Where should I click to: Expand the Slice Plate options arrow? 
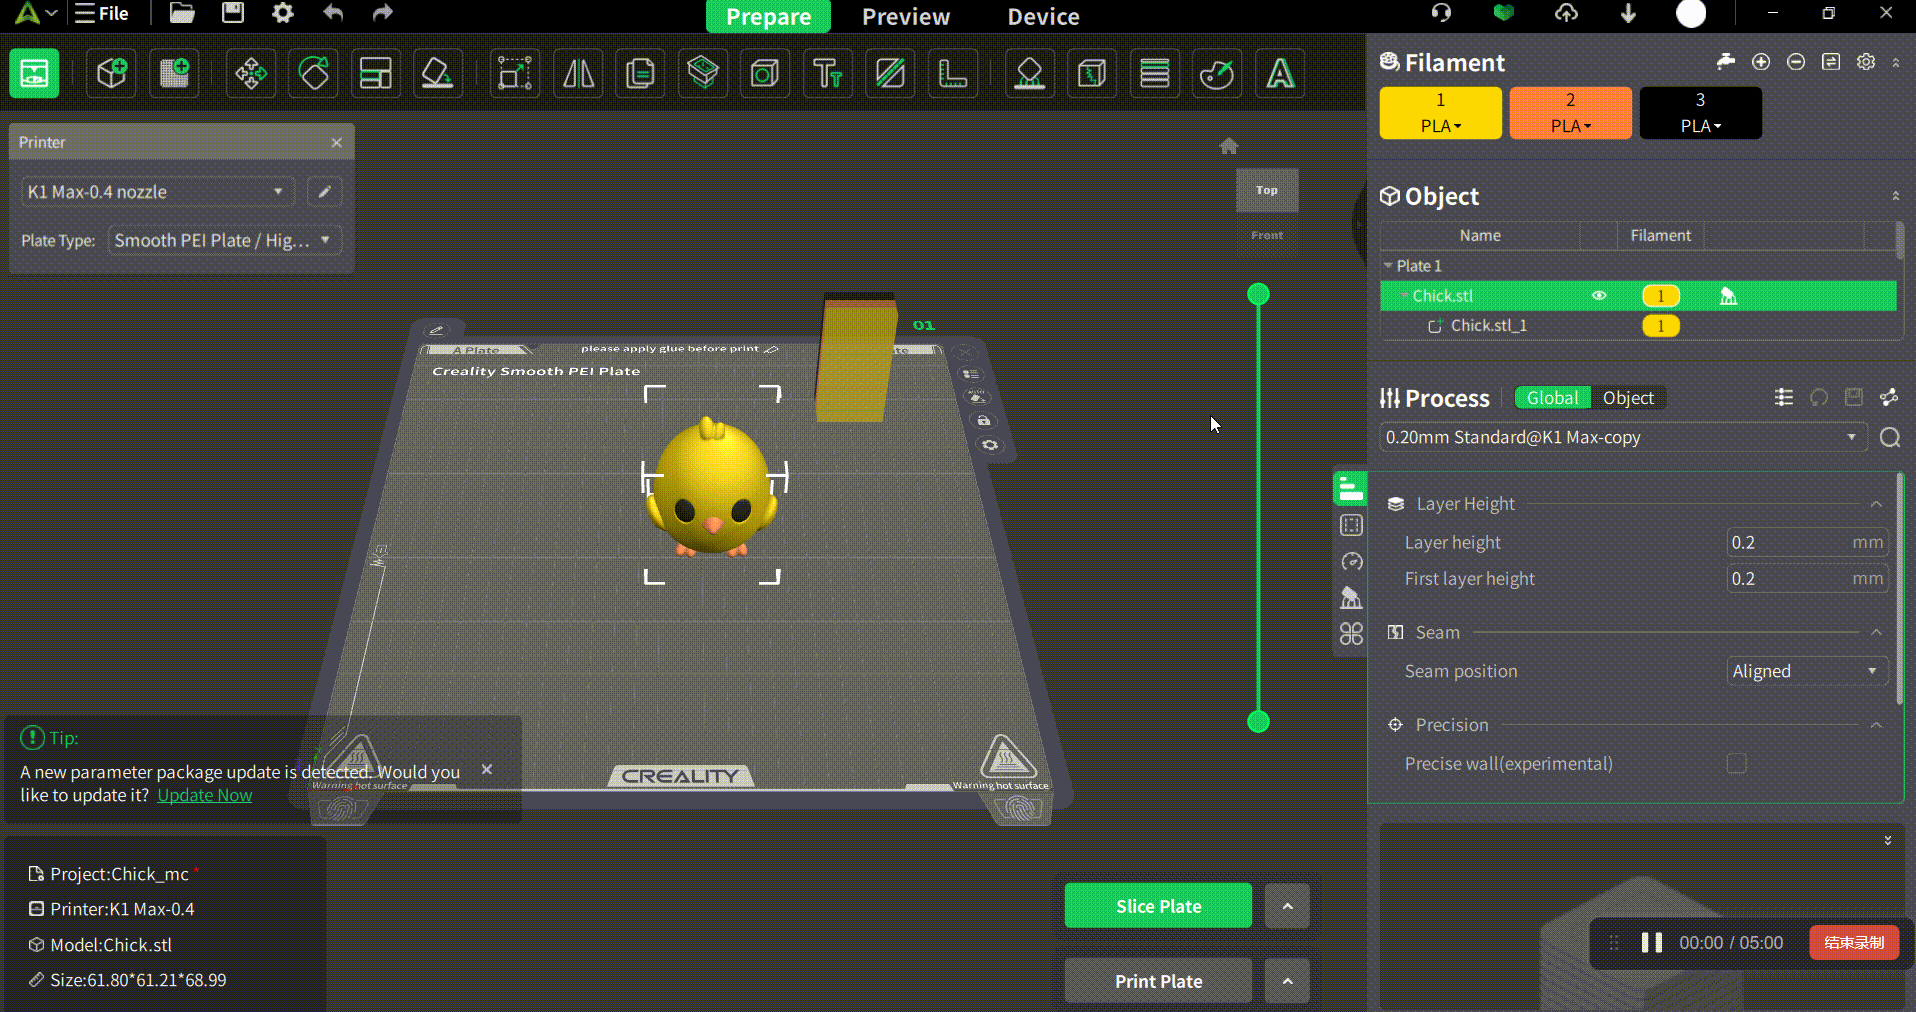click(x=1287, y=906)
